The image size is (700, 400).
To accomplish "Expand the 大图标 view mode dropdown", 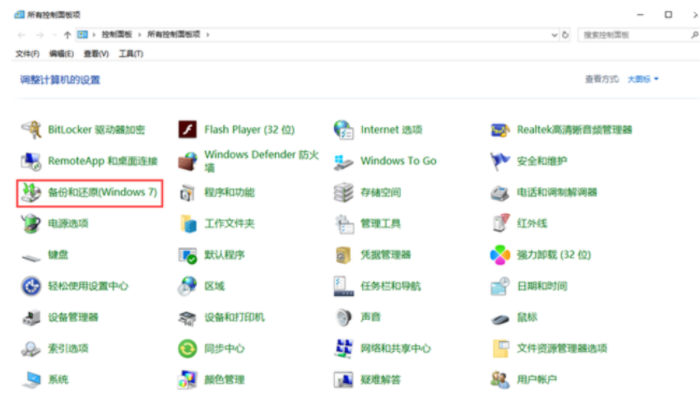I will (643, 79).
